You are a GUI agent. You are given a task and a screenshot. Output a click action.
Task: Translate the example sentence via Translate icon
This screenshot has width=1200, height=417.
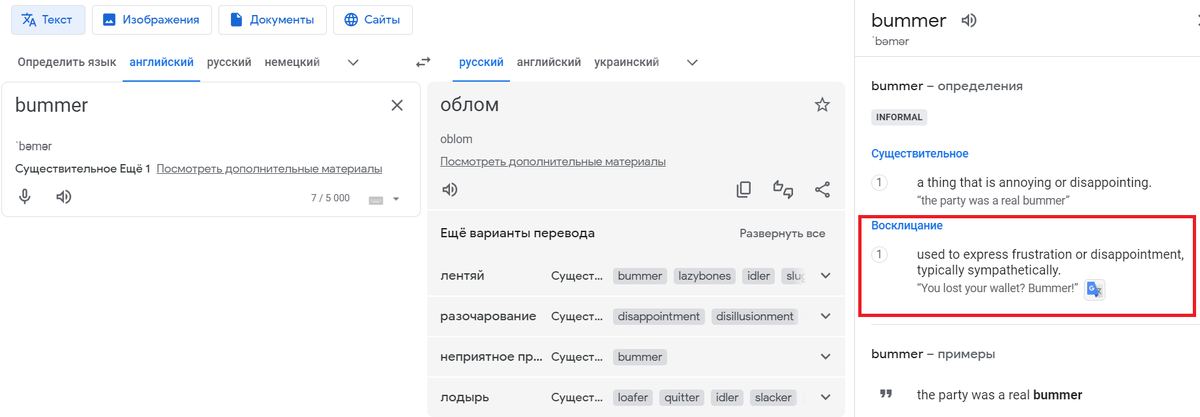1095,289
